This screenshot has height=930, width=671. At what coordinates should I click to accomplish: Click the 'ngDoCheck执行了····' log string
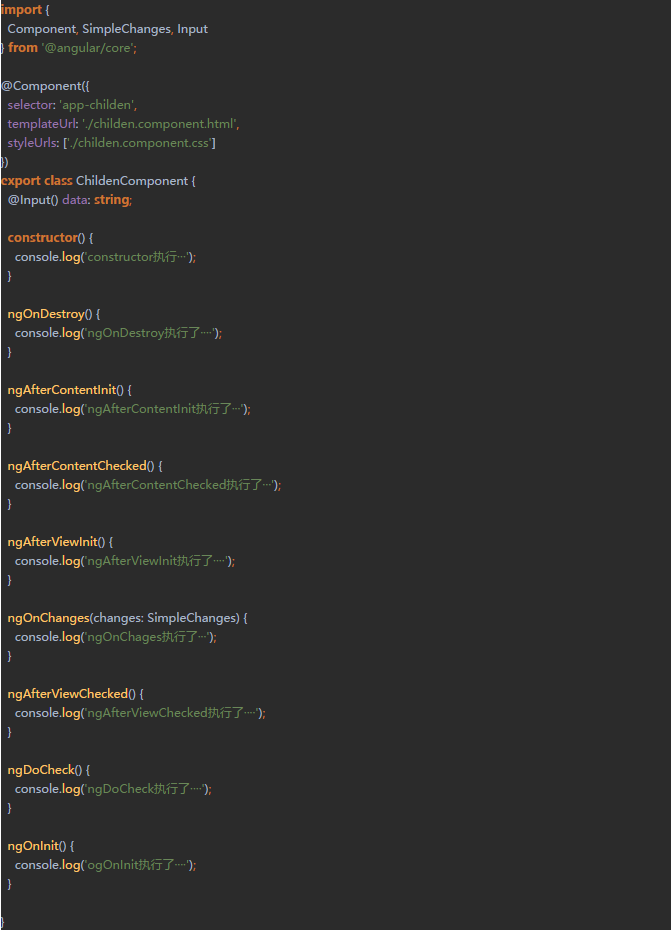tap(145, 788)
